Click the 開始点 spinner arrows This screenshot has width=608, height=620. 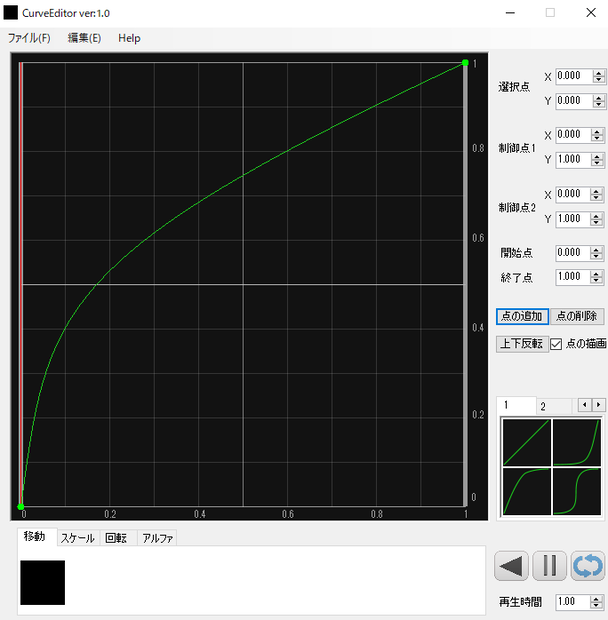[x=597, y=253]
